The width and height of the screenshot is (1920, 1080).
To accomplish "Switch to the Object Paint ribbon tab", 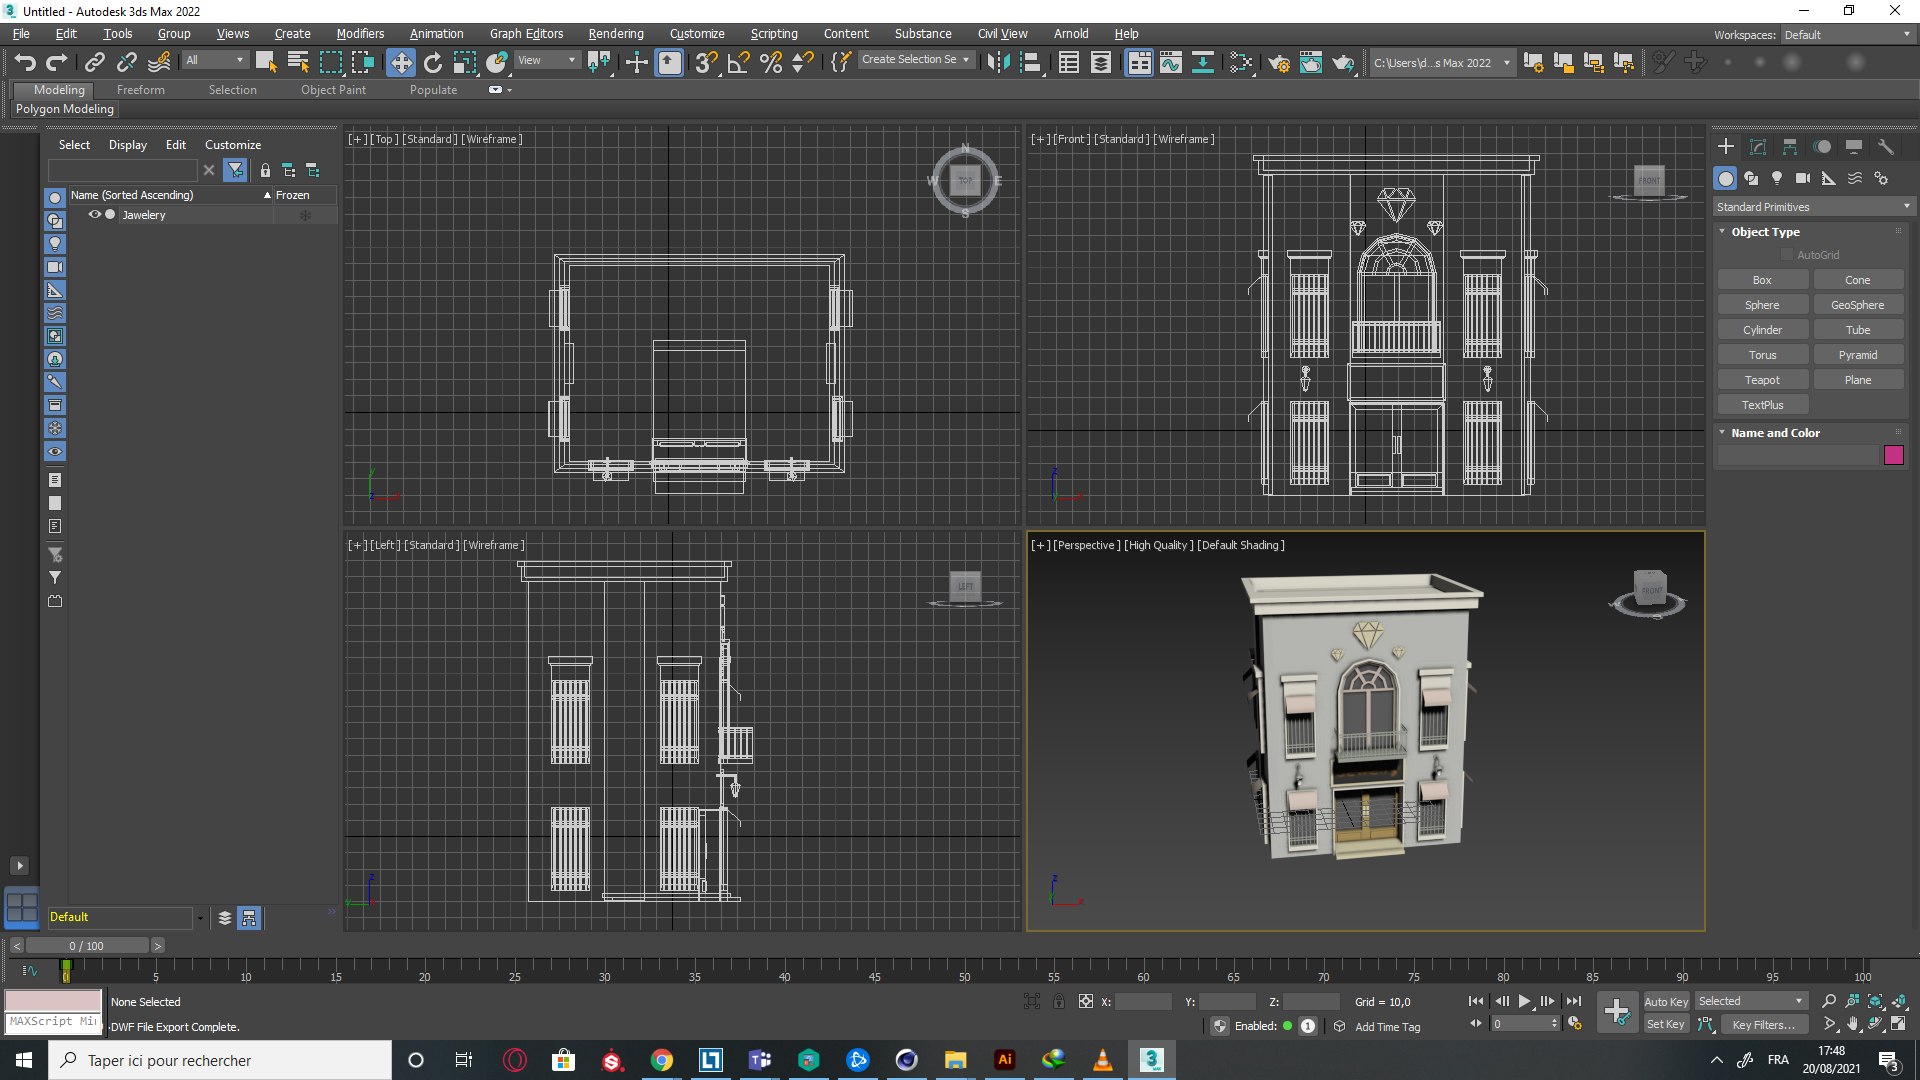I will (333, 90).
